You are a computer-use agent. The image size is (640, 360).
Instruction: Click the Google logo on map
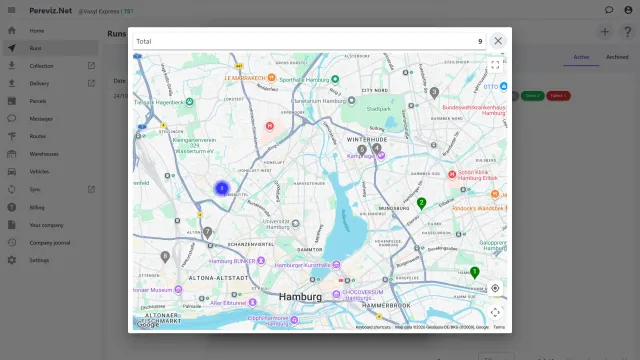[147, 325]
